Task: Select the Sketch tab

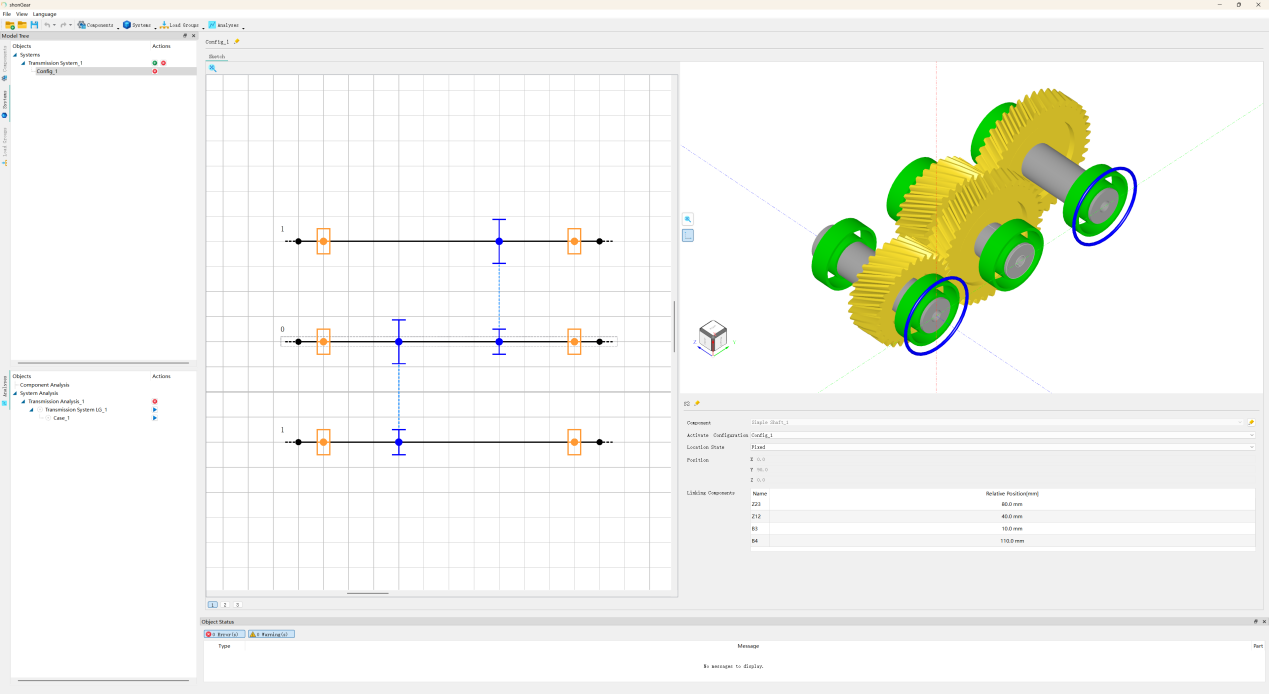Action: pos(216,57)
